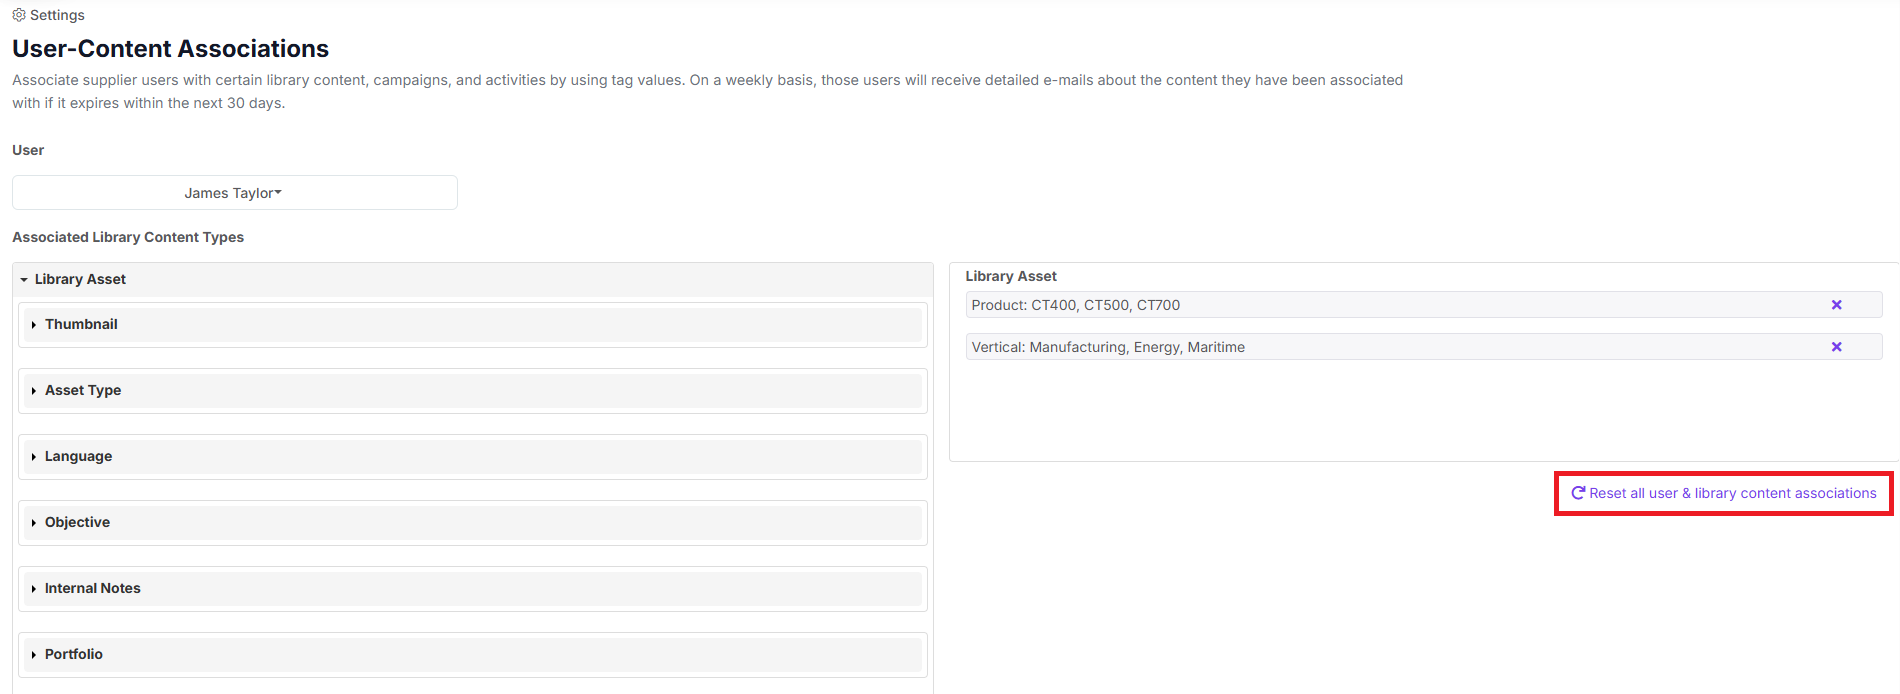Expand the Language section arrow

(34, 457)
